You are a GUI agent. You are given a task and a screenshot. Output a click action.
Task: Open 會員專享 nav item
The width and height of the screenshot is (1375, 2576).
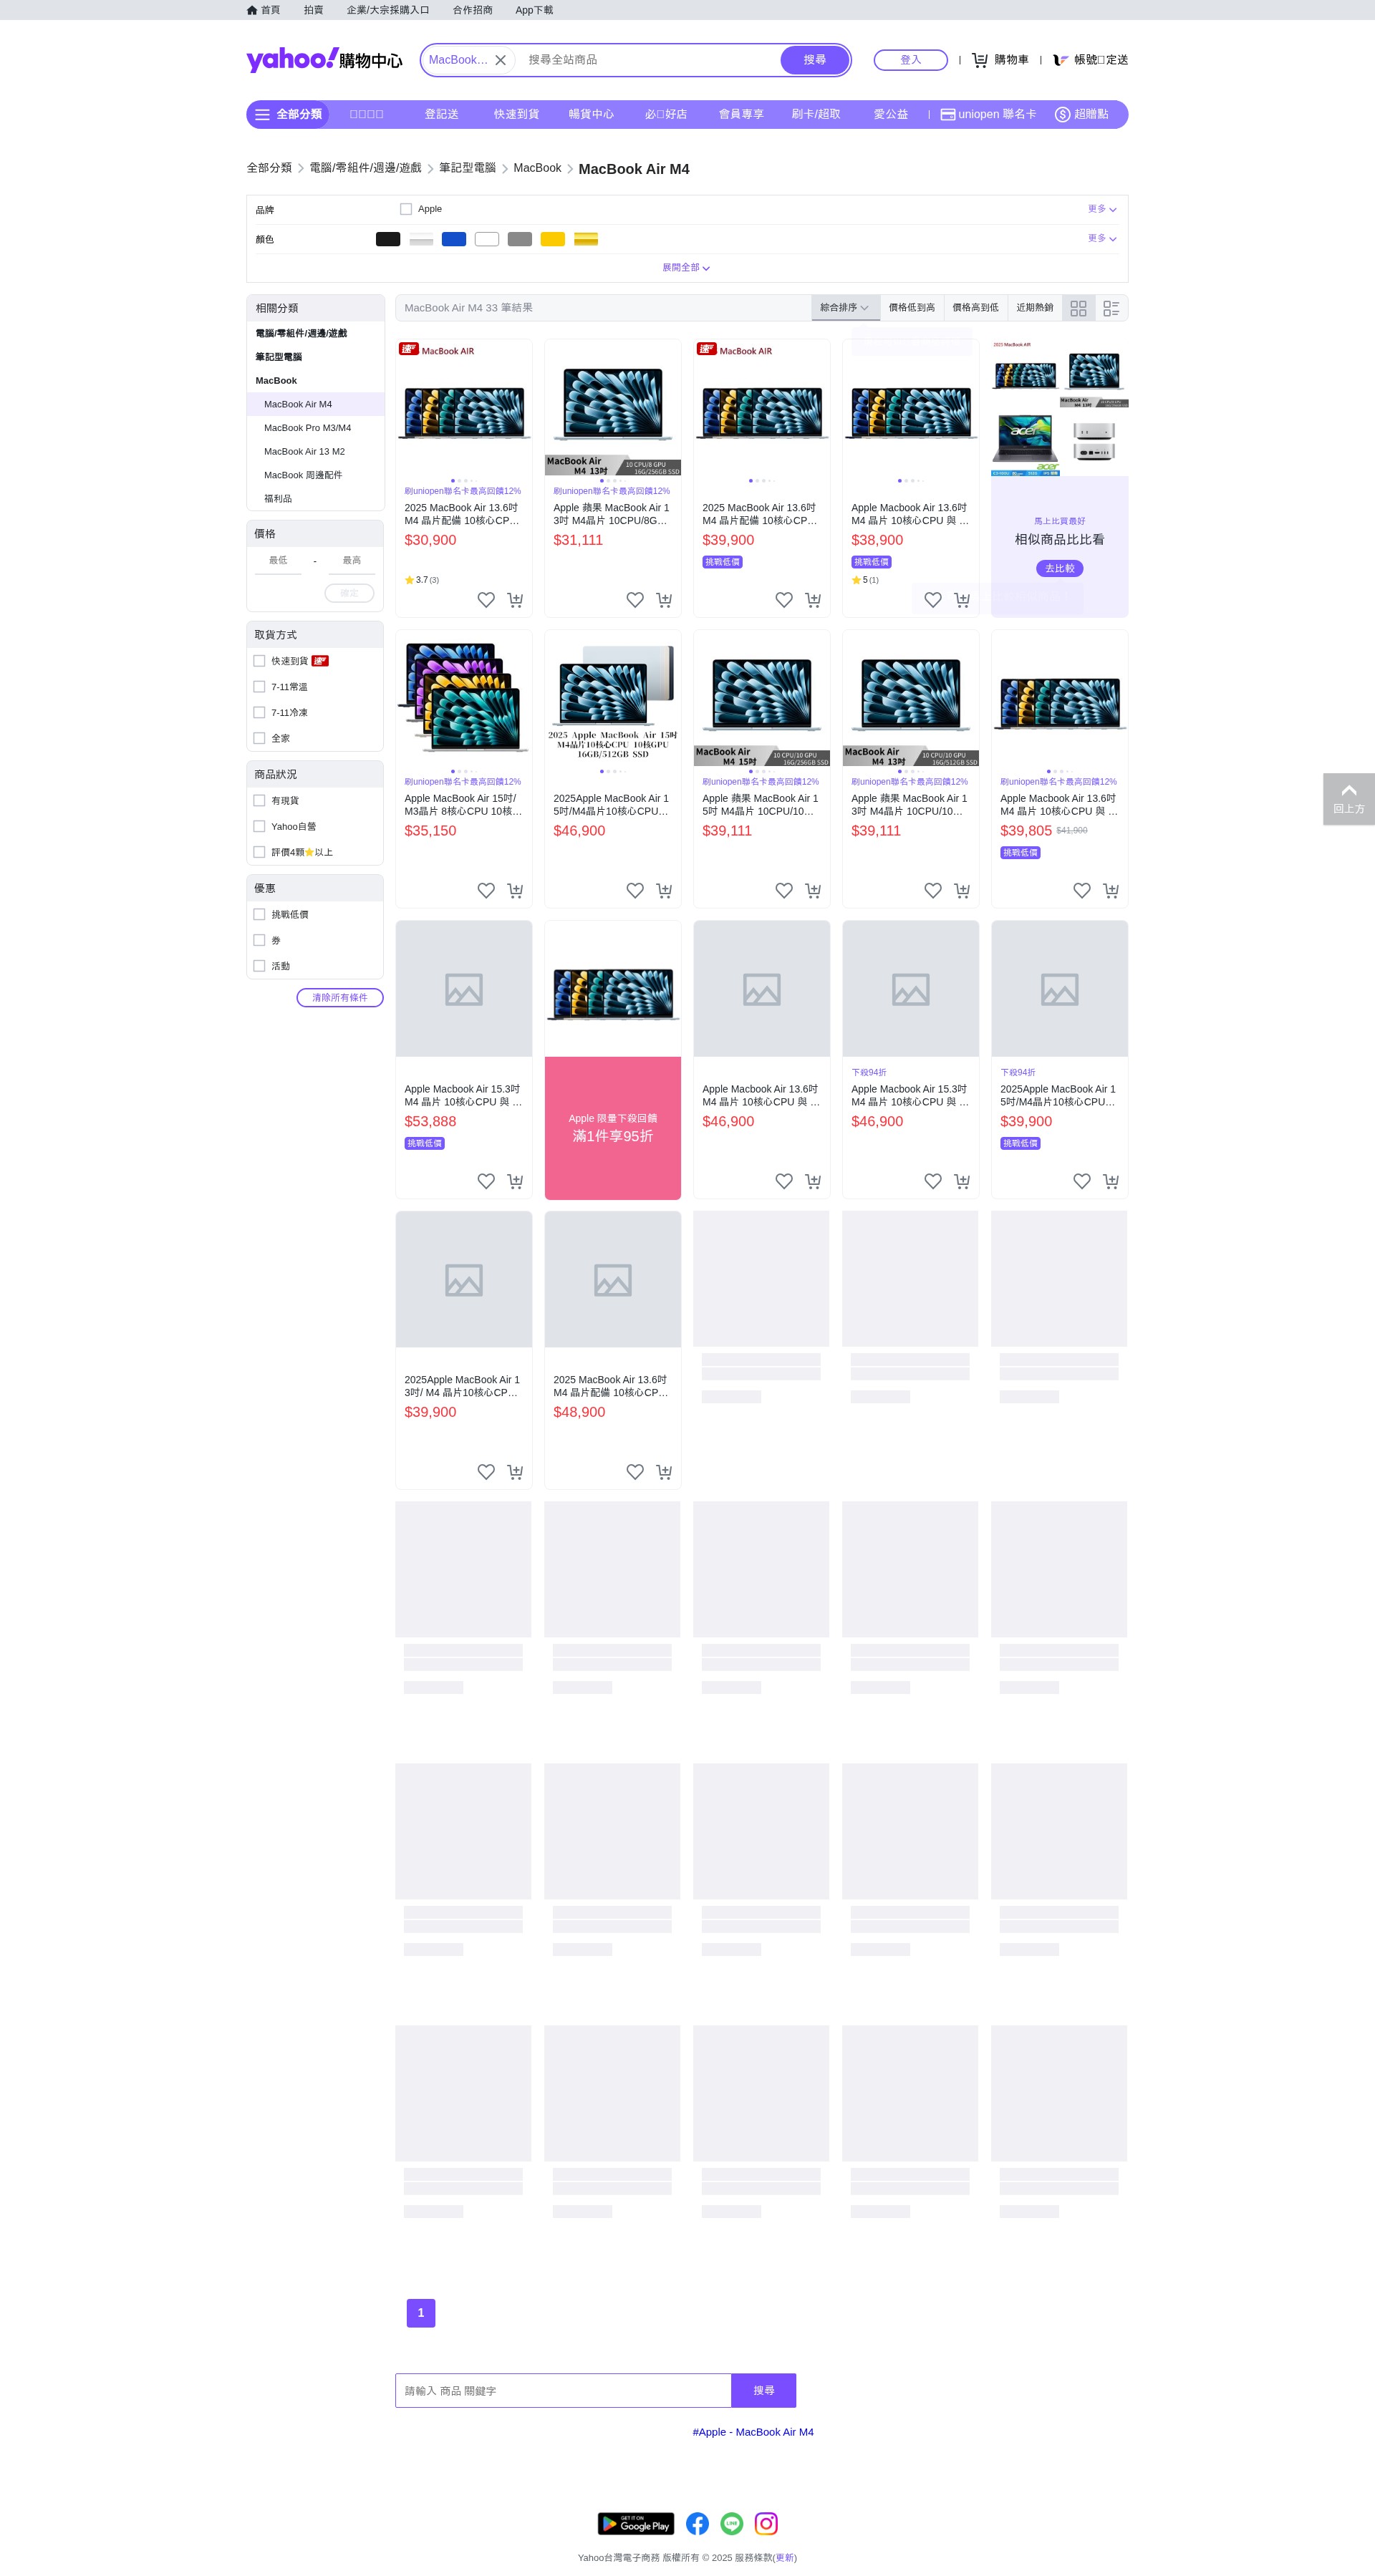741,114
